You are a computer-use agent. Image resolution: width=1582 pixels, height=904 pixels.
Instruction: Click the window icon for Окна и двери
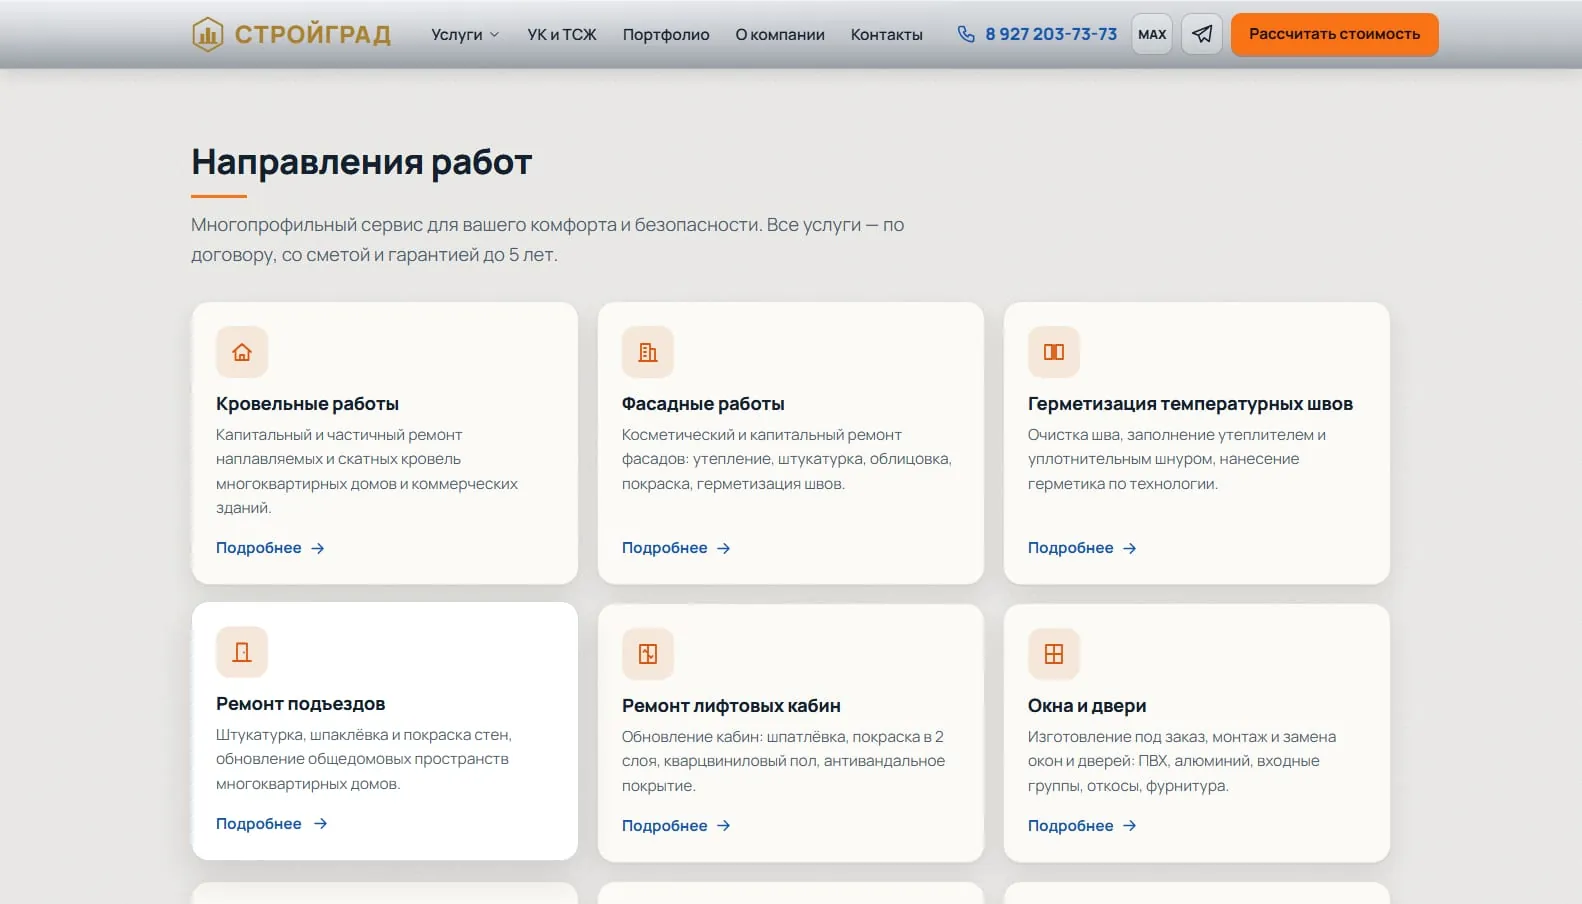coord(1054,654)
